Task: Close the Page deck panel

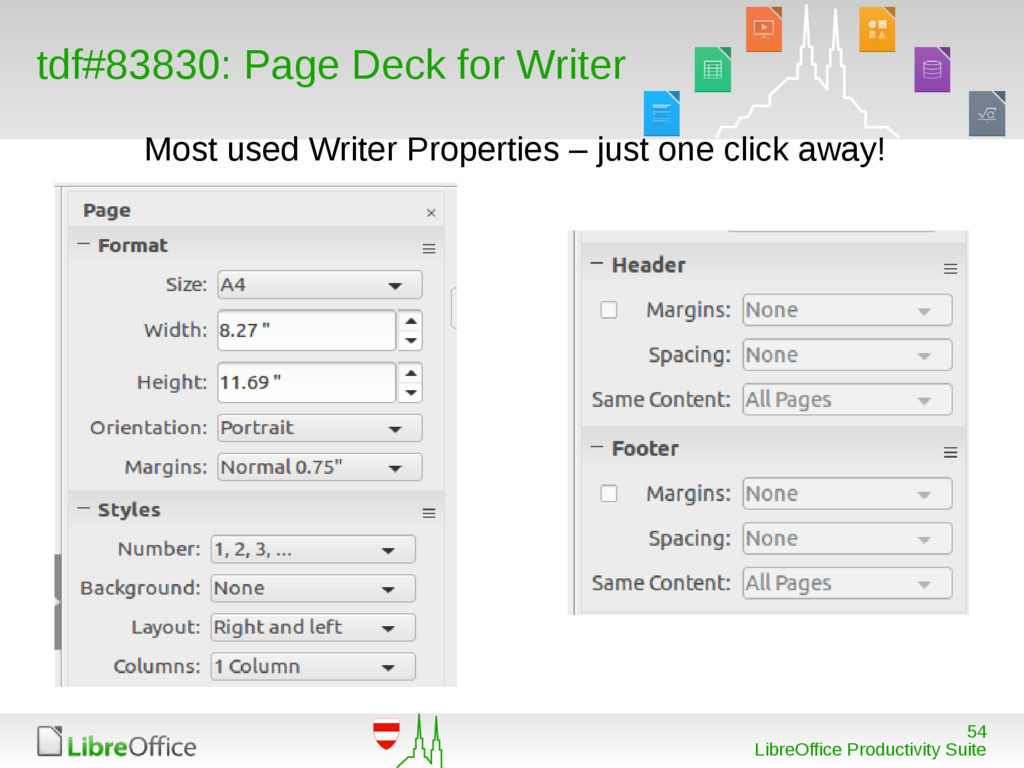Action: [430, 213]
